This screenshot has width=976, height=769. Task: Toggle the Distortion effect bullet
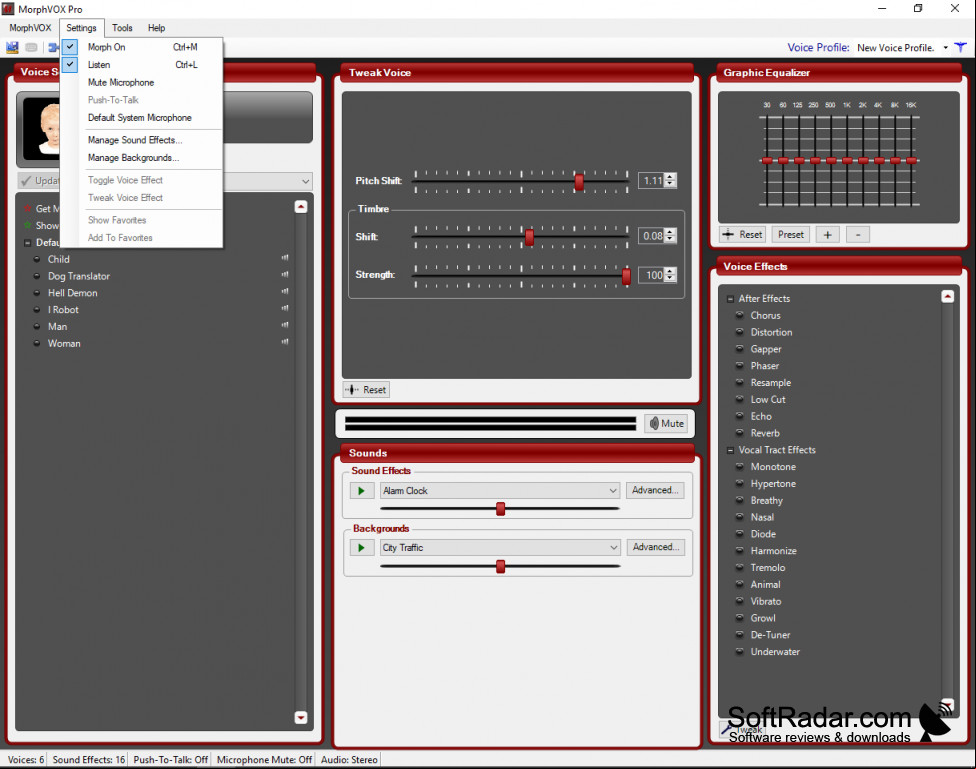tap(739, 331)
